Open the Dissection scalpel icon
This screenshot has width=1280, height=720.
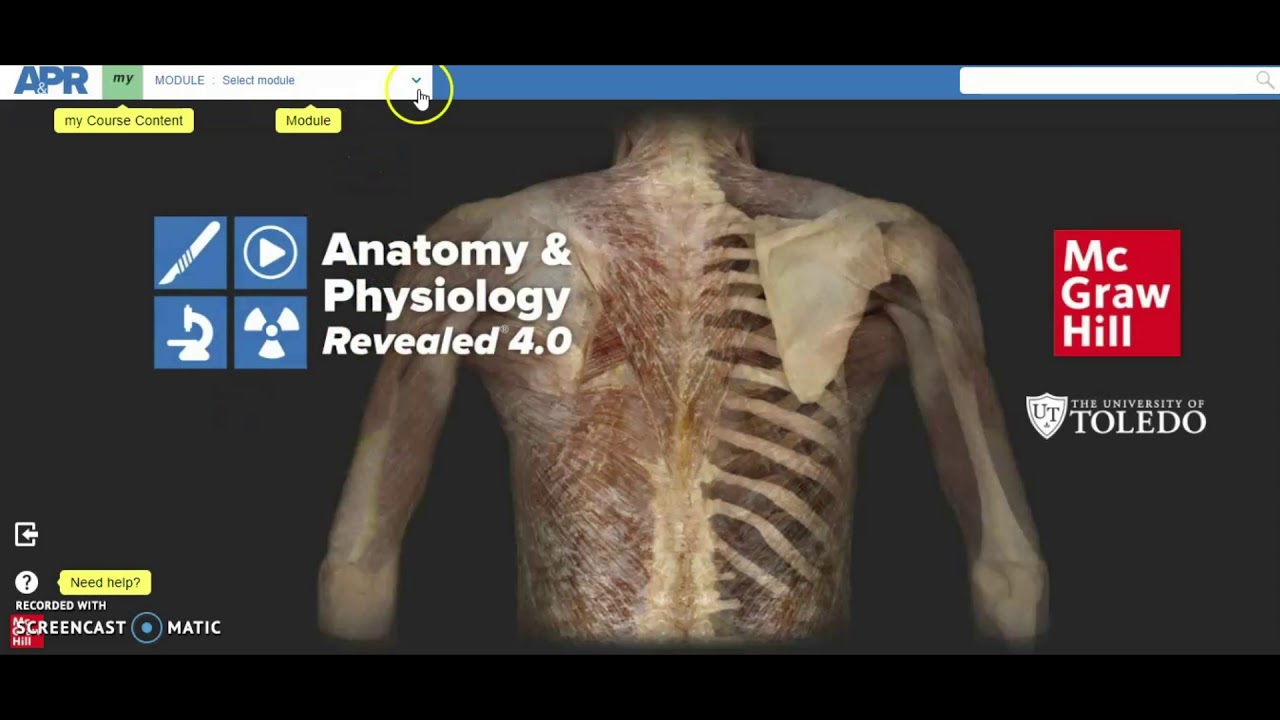click(190, 253)
